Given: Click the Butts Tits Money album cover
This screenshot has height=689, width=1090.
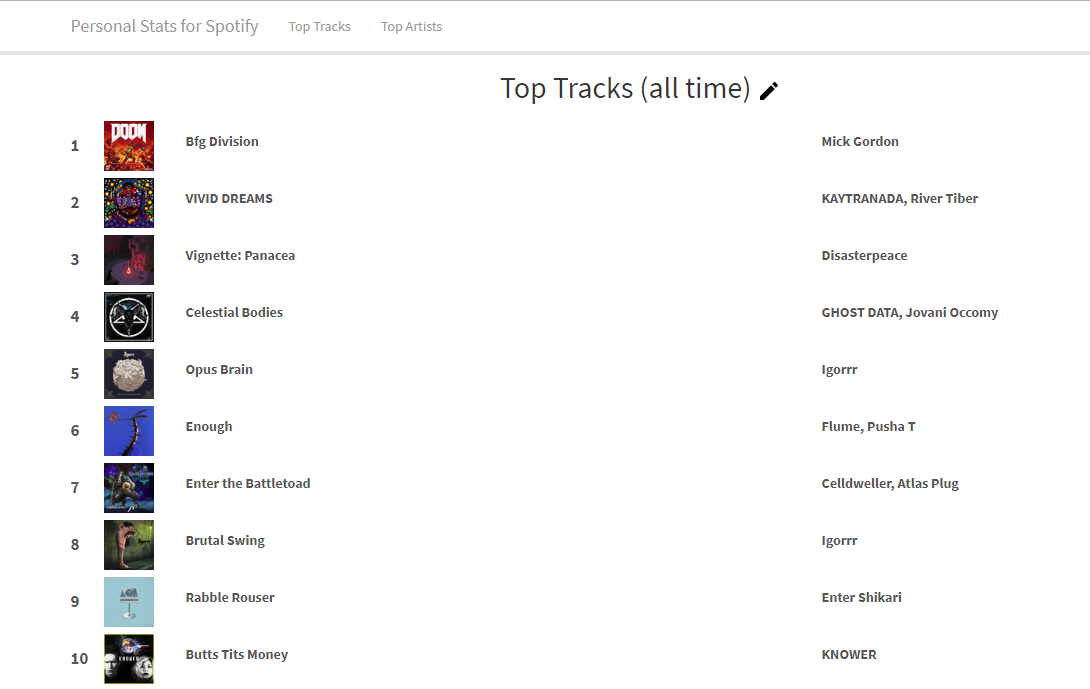Looking at the screenshot, I should [129, 659].
